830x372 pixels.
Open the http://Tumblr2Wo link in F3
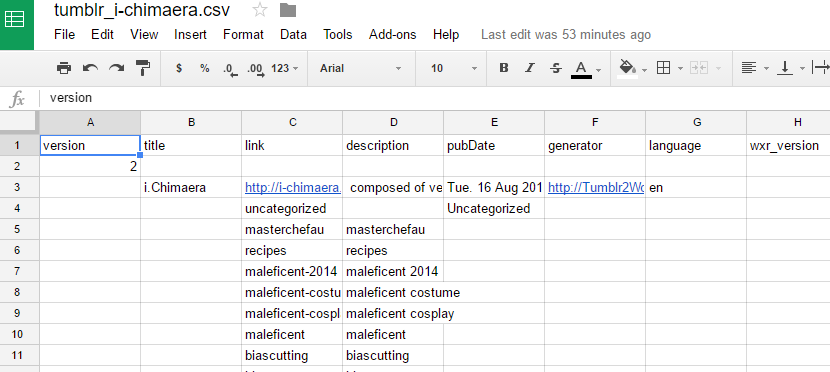[x=596, y=187]
